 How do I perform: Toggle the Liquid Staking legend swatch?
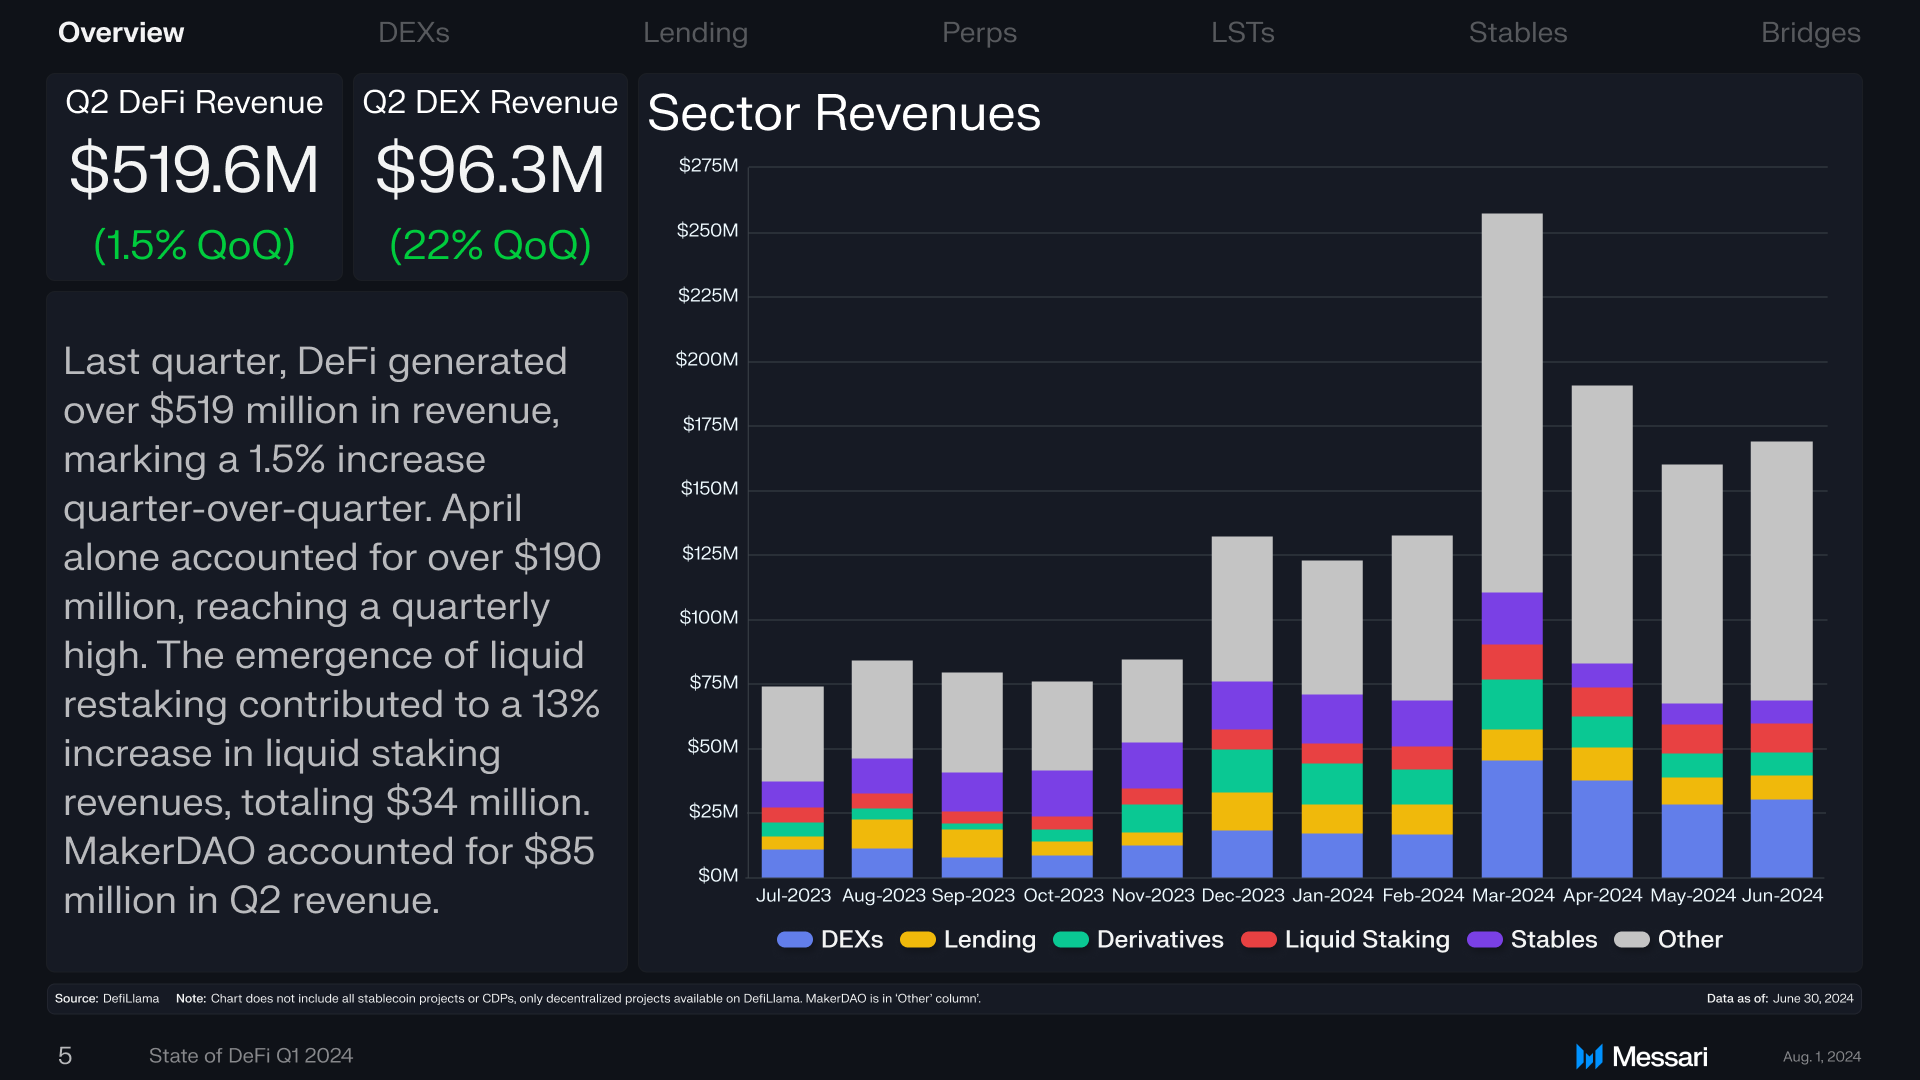coord(1258,940)
